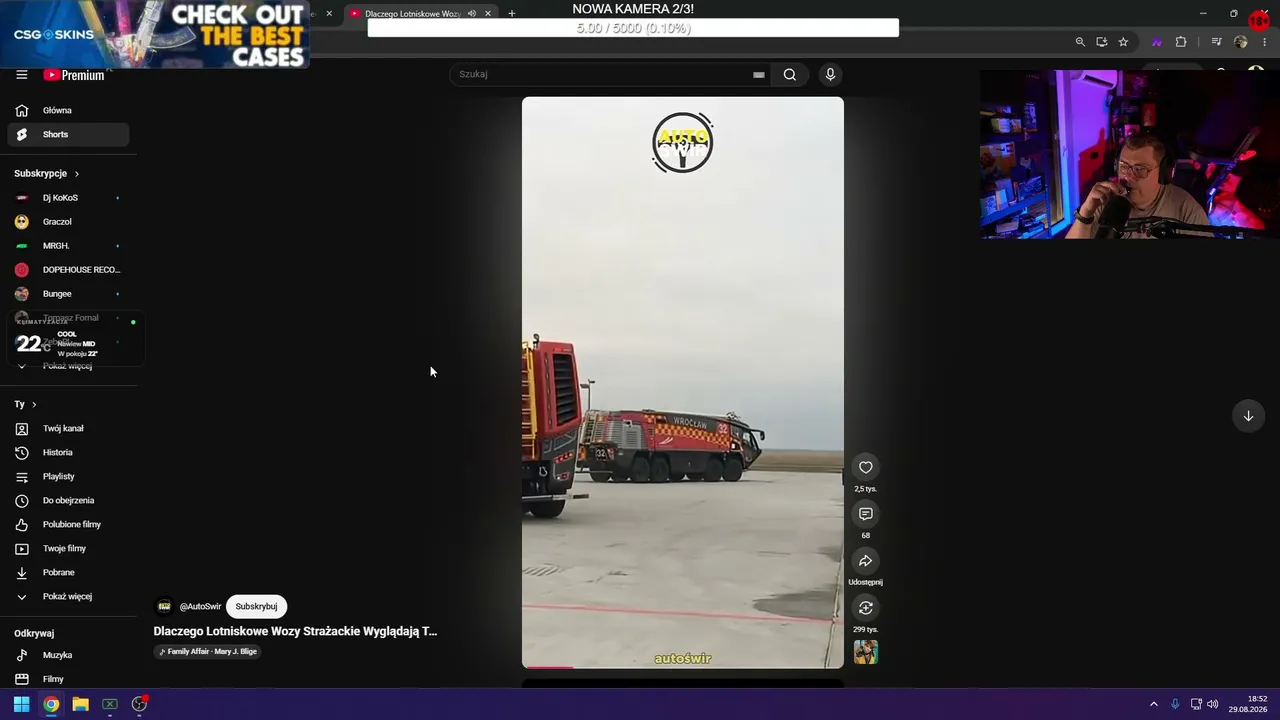Expand Pokaż więcej under Pobrane

(x=68, y=596)
